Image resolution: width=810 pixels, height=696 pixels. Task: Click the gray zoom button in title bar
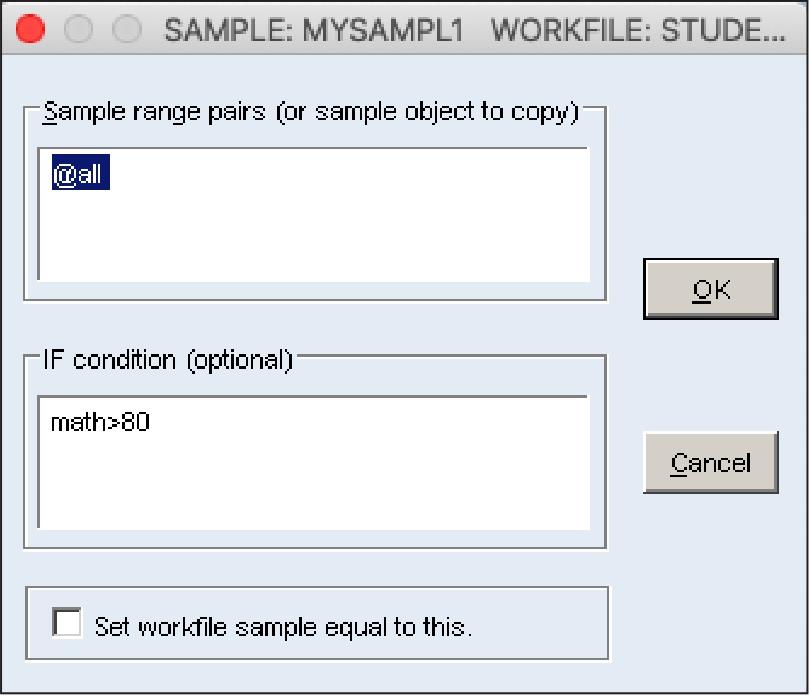(x=127, y=30)
